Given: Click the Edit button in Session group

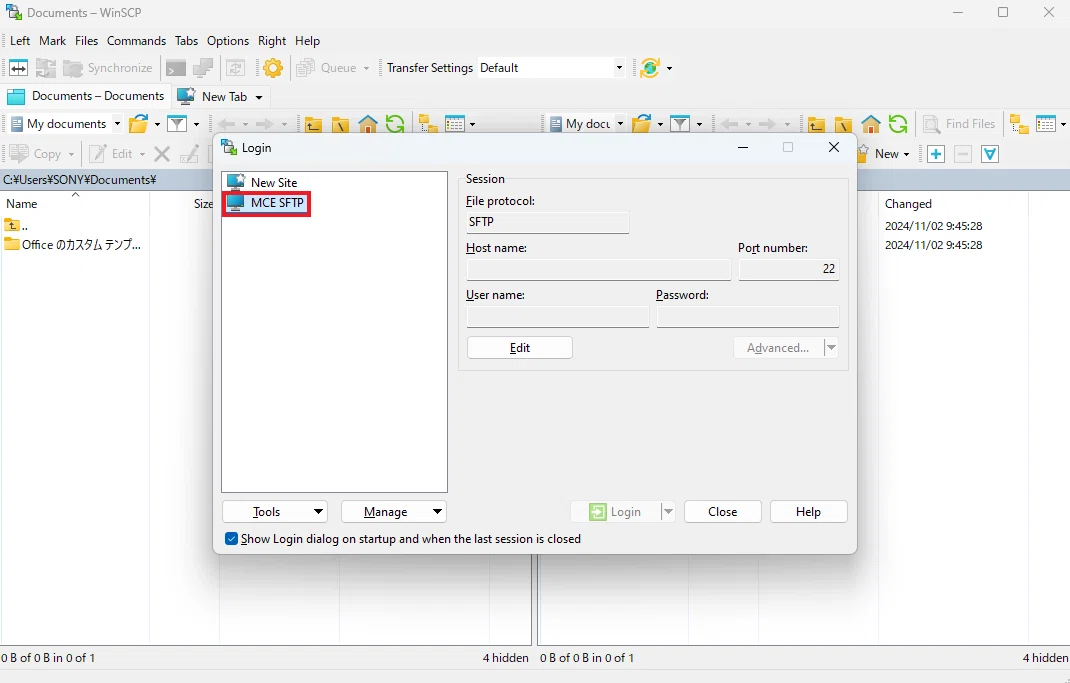Looking at the screenshot, I should (520, 348).
